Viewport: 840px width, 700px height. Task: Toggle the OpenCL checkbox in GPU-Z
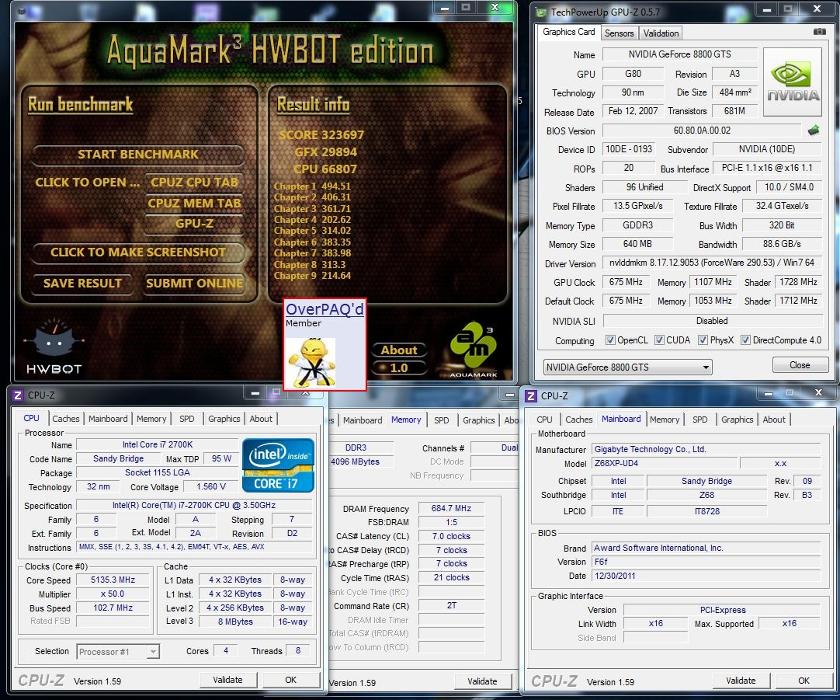point(610,340)
